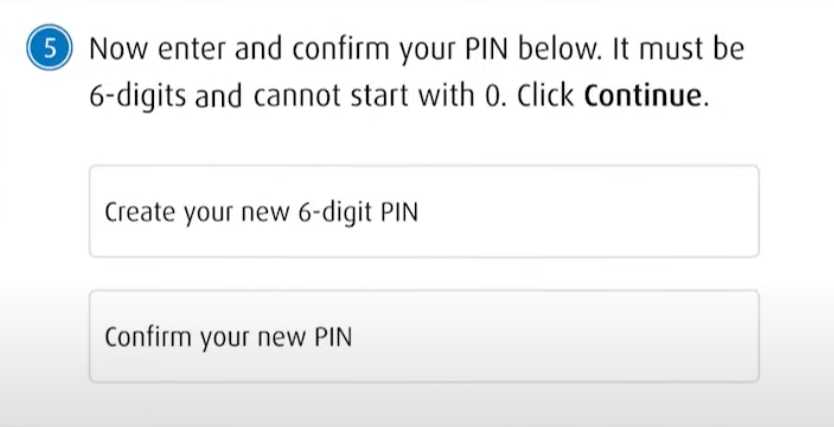Focus the Create your new 6-digit PIN field
The height and width of the screenshot is (427, 834).
coord(423,212)
